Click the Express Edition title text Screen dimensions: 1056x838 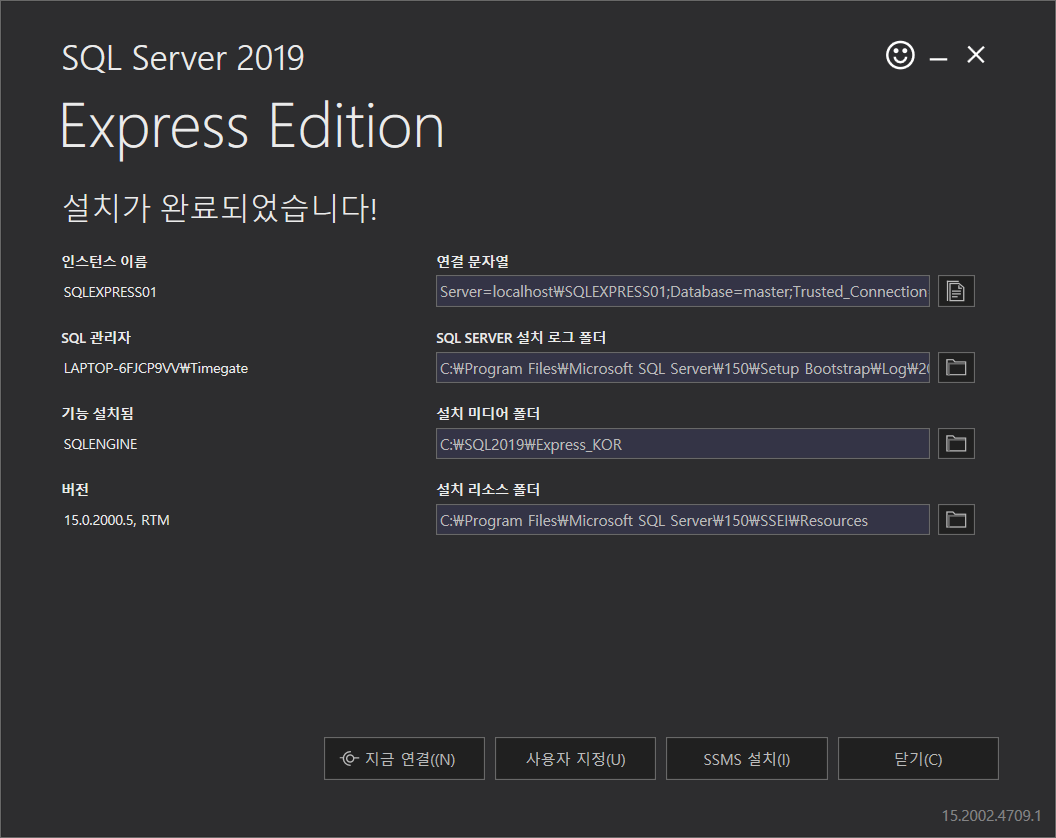coord(252,127)
